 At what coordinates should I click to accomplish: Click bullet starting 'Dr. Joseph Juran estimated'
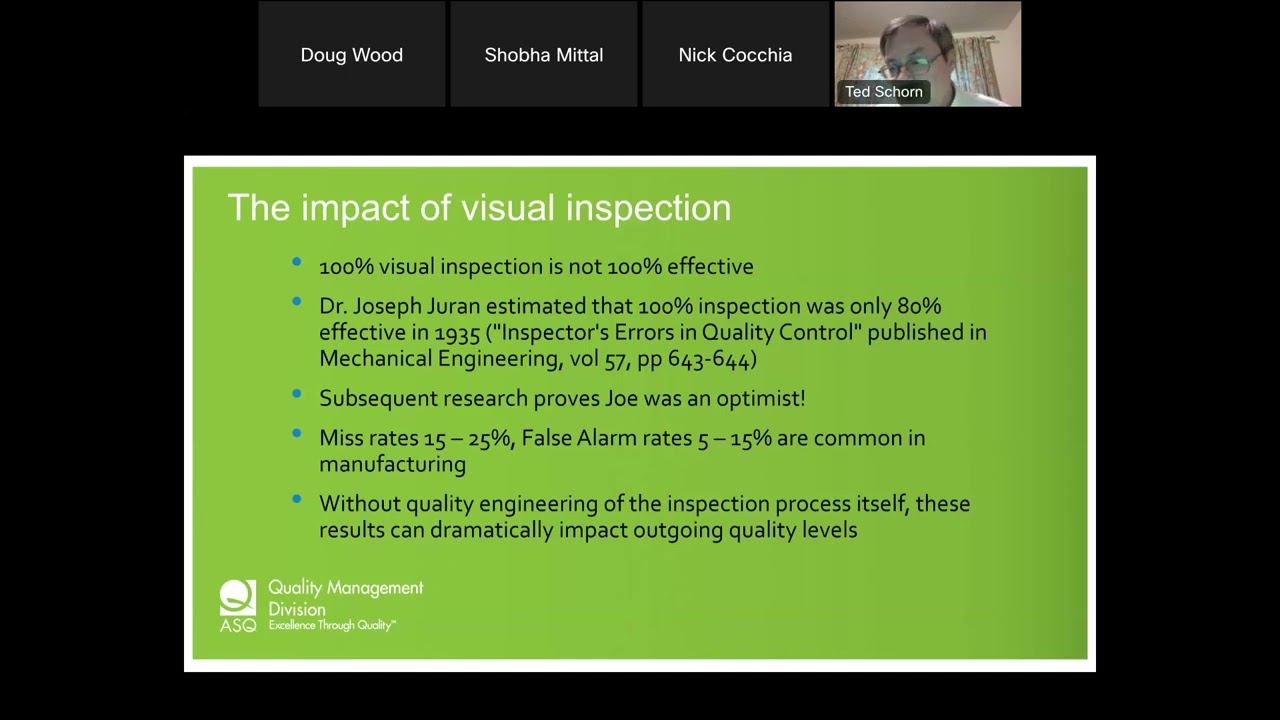point(653,332)
